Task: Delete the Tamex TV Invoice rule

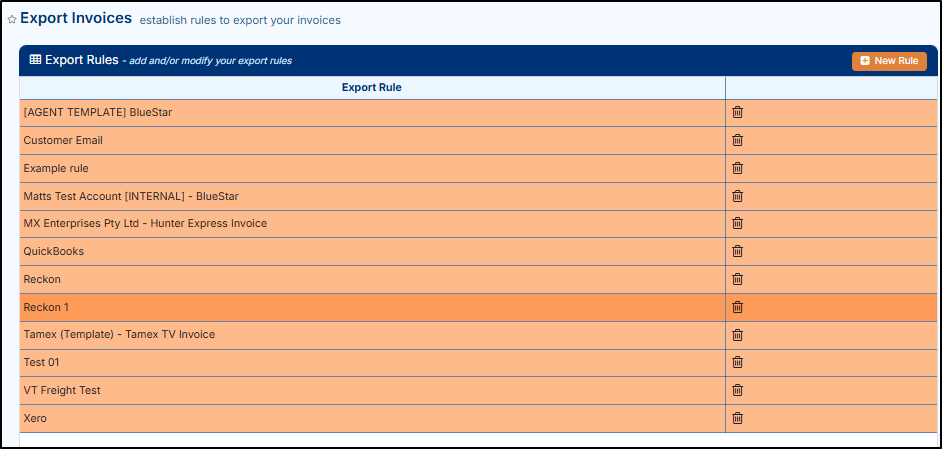Action: pos(737,335)
